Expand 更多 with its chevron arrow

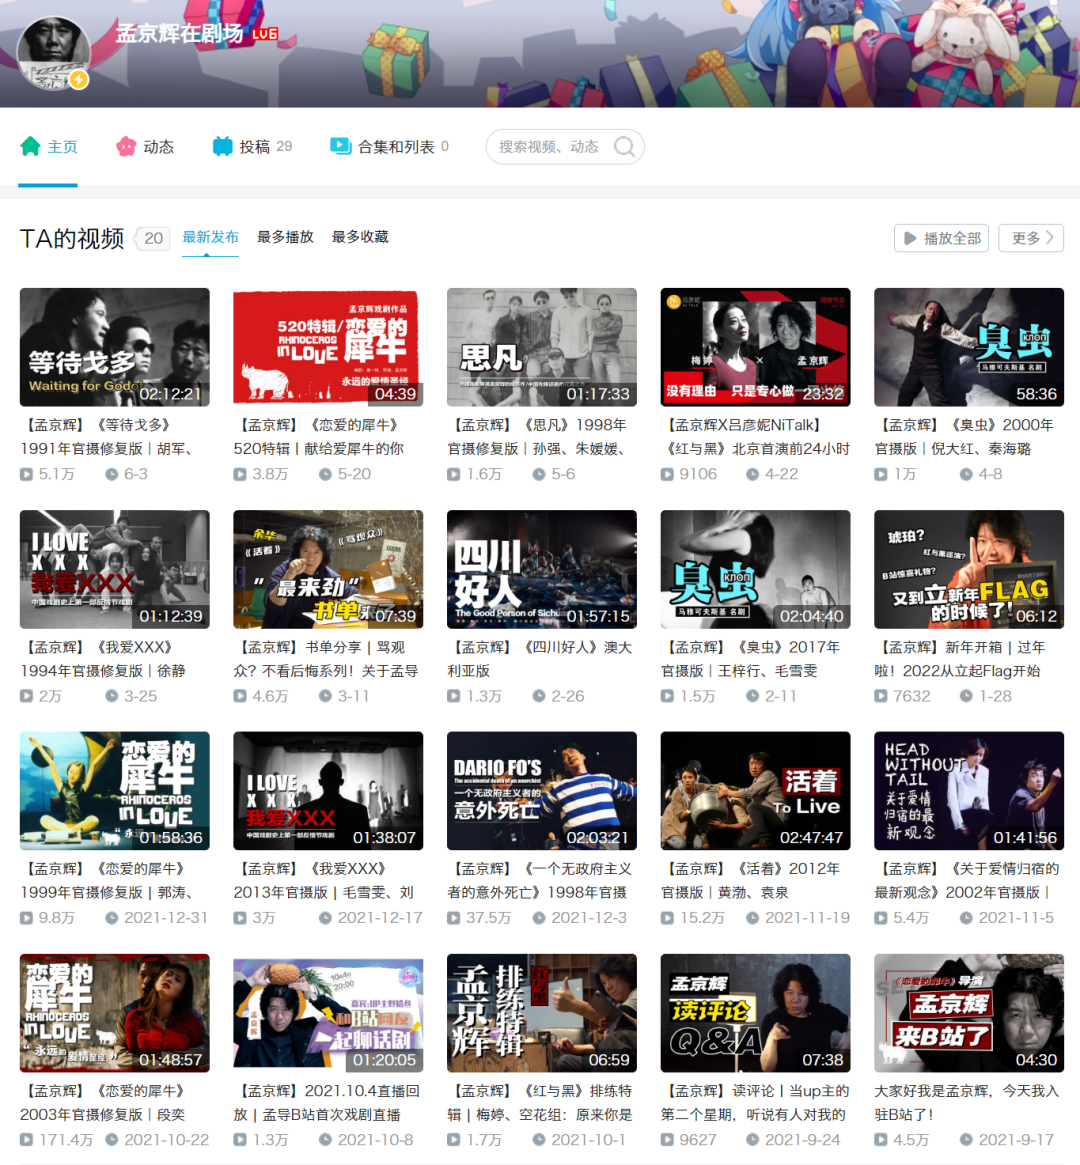tap(1030, 238)
